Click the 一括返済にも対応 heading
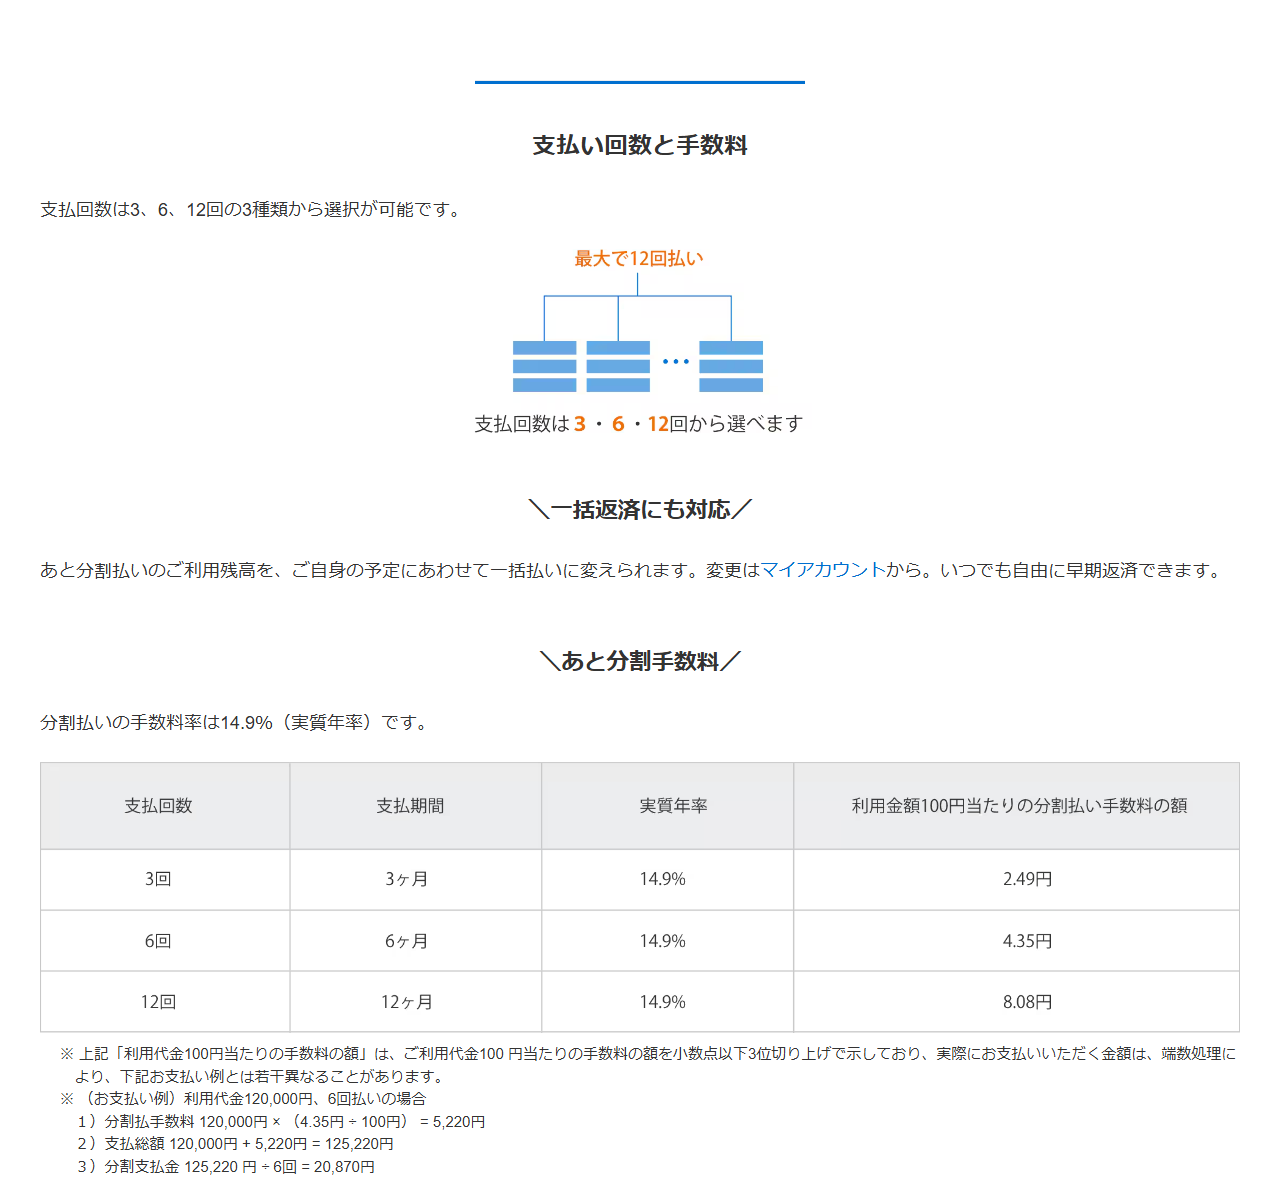Screen dimensions: 1280x1179 click(x=640, y=509)
